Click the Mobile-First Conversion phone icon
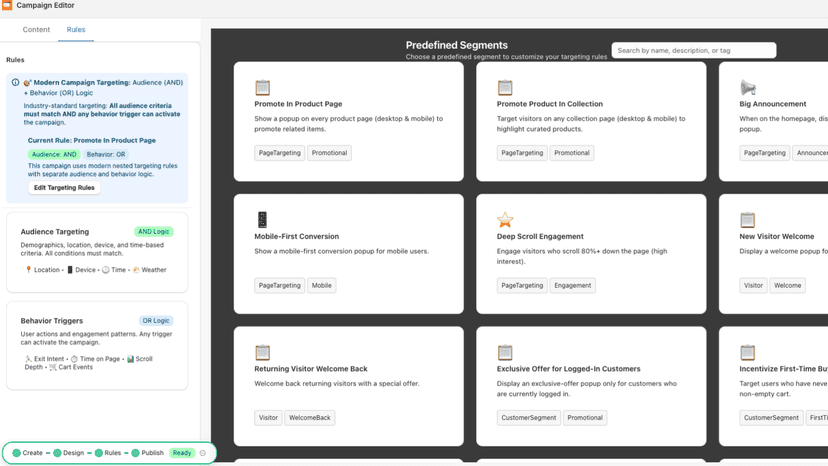This screenshot has width=828, height=466. [x=262, y=219]
